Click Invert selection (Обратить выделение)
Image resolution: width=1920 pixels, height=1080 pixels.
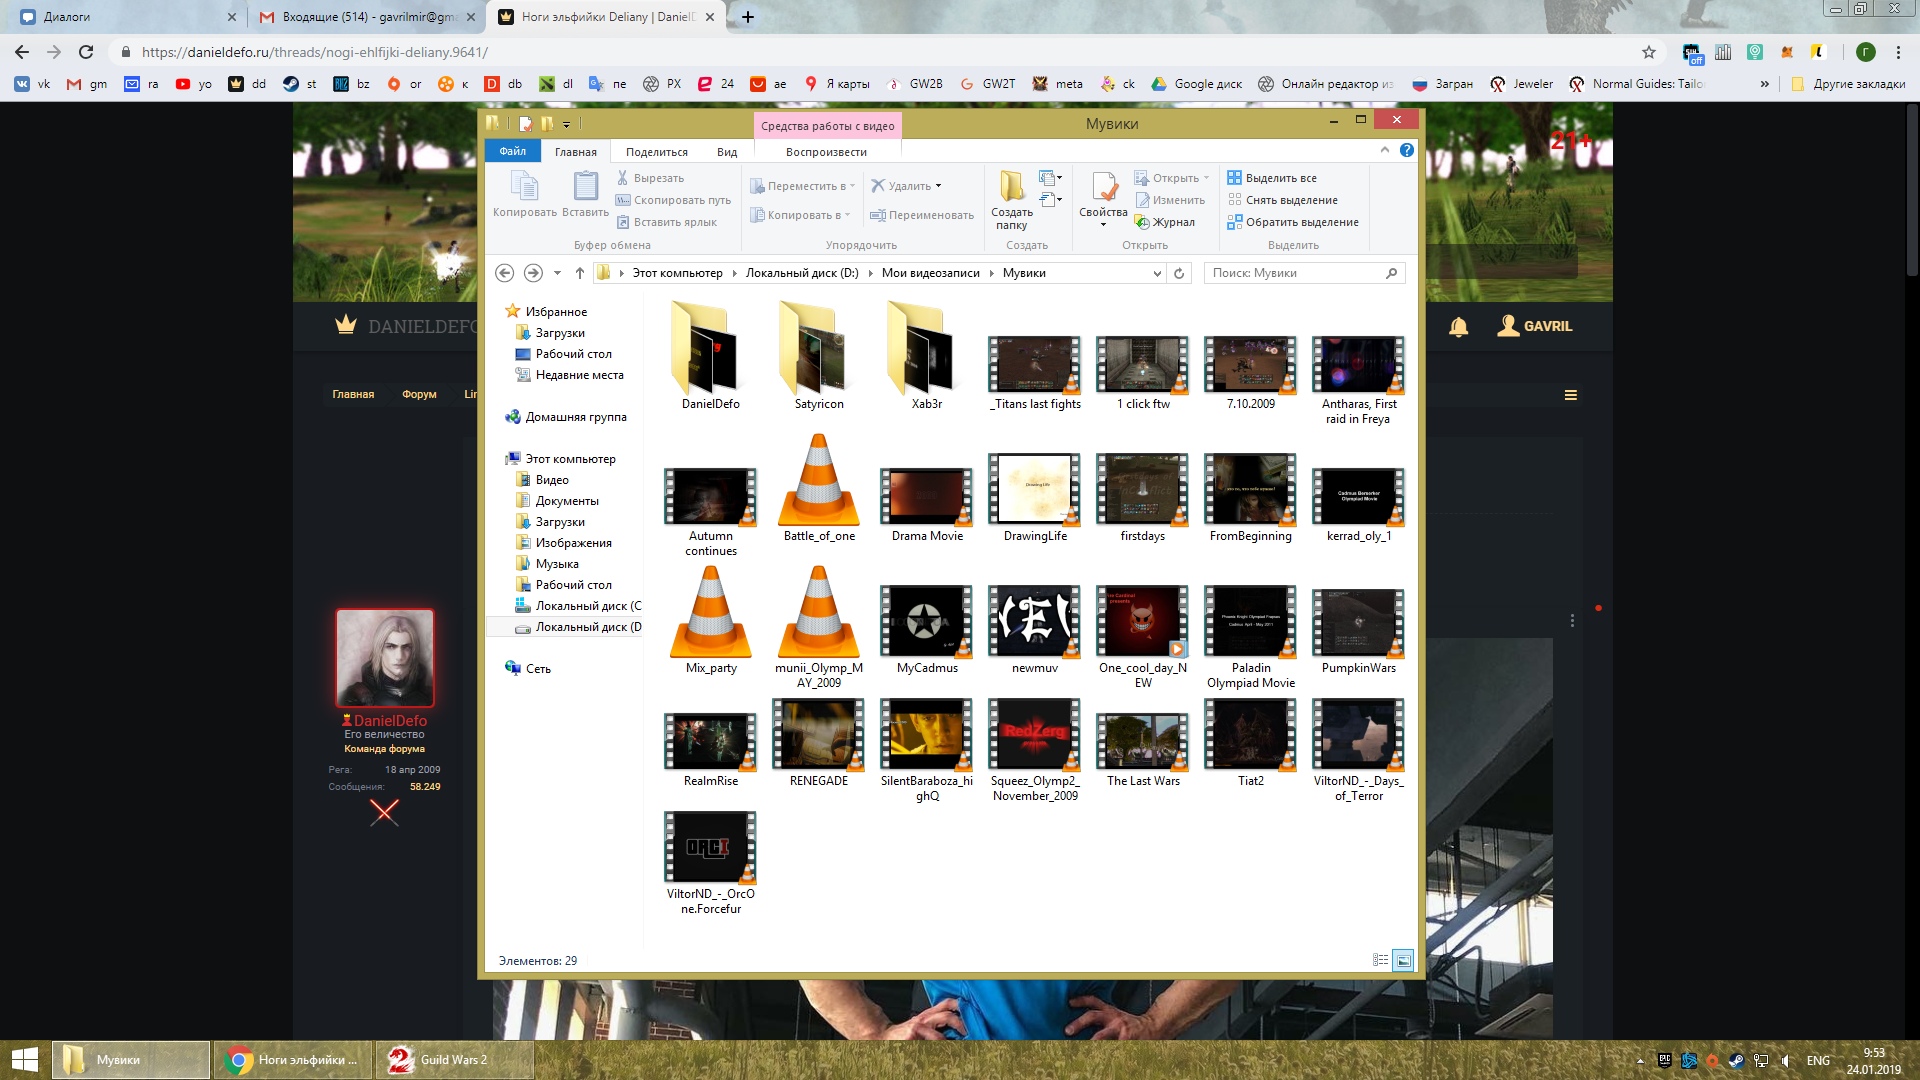click(1293, 222)
